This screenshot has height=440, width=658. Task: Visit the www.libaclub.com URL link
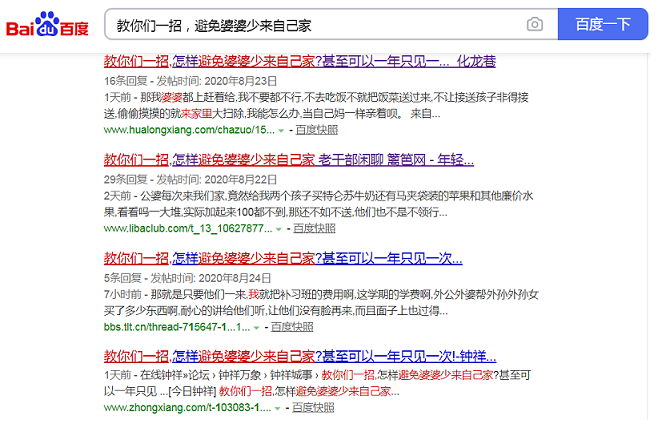coord(186,228)
